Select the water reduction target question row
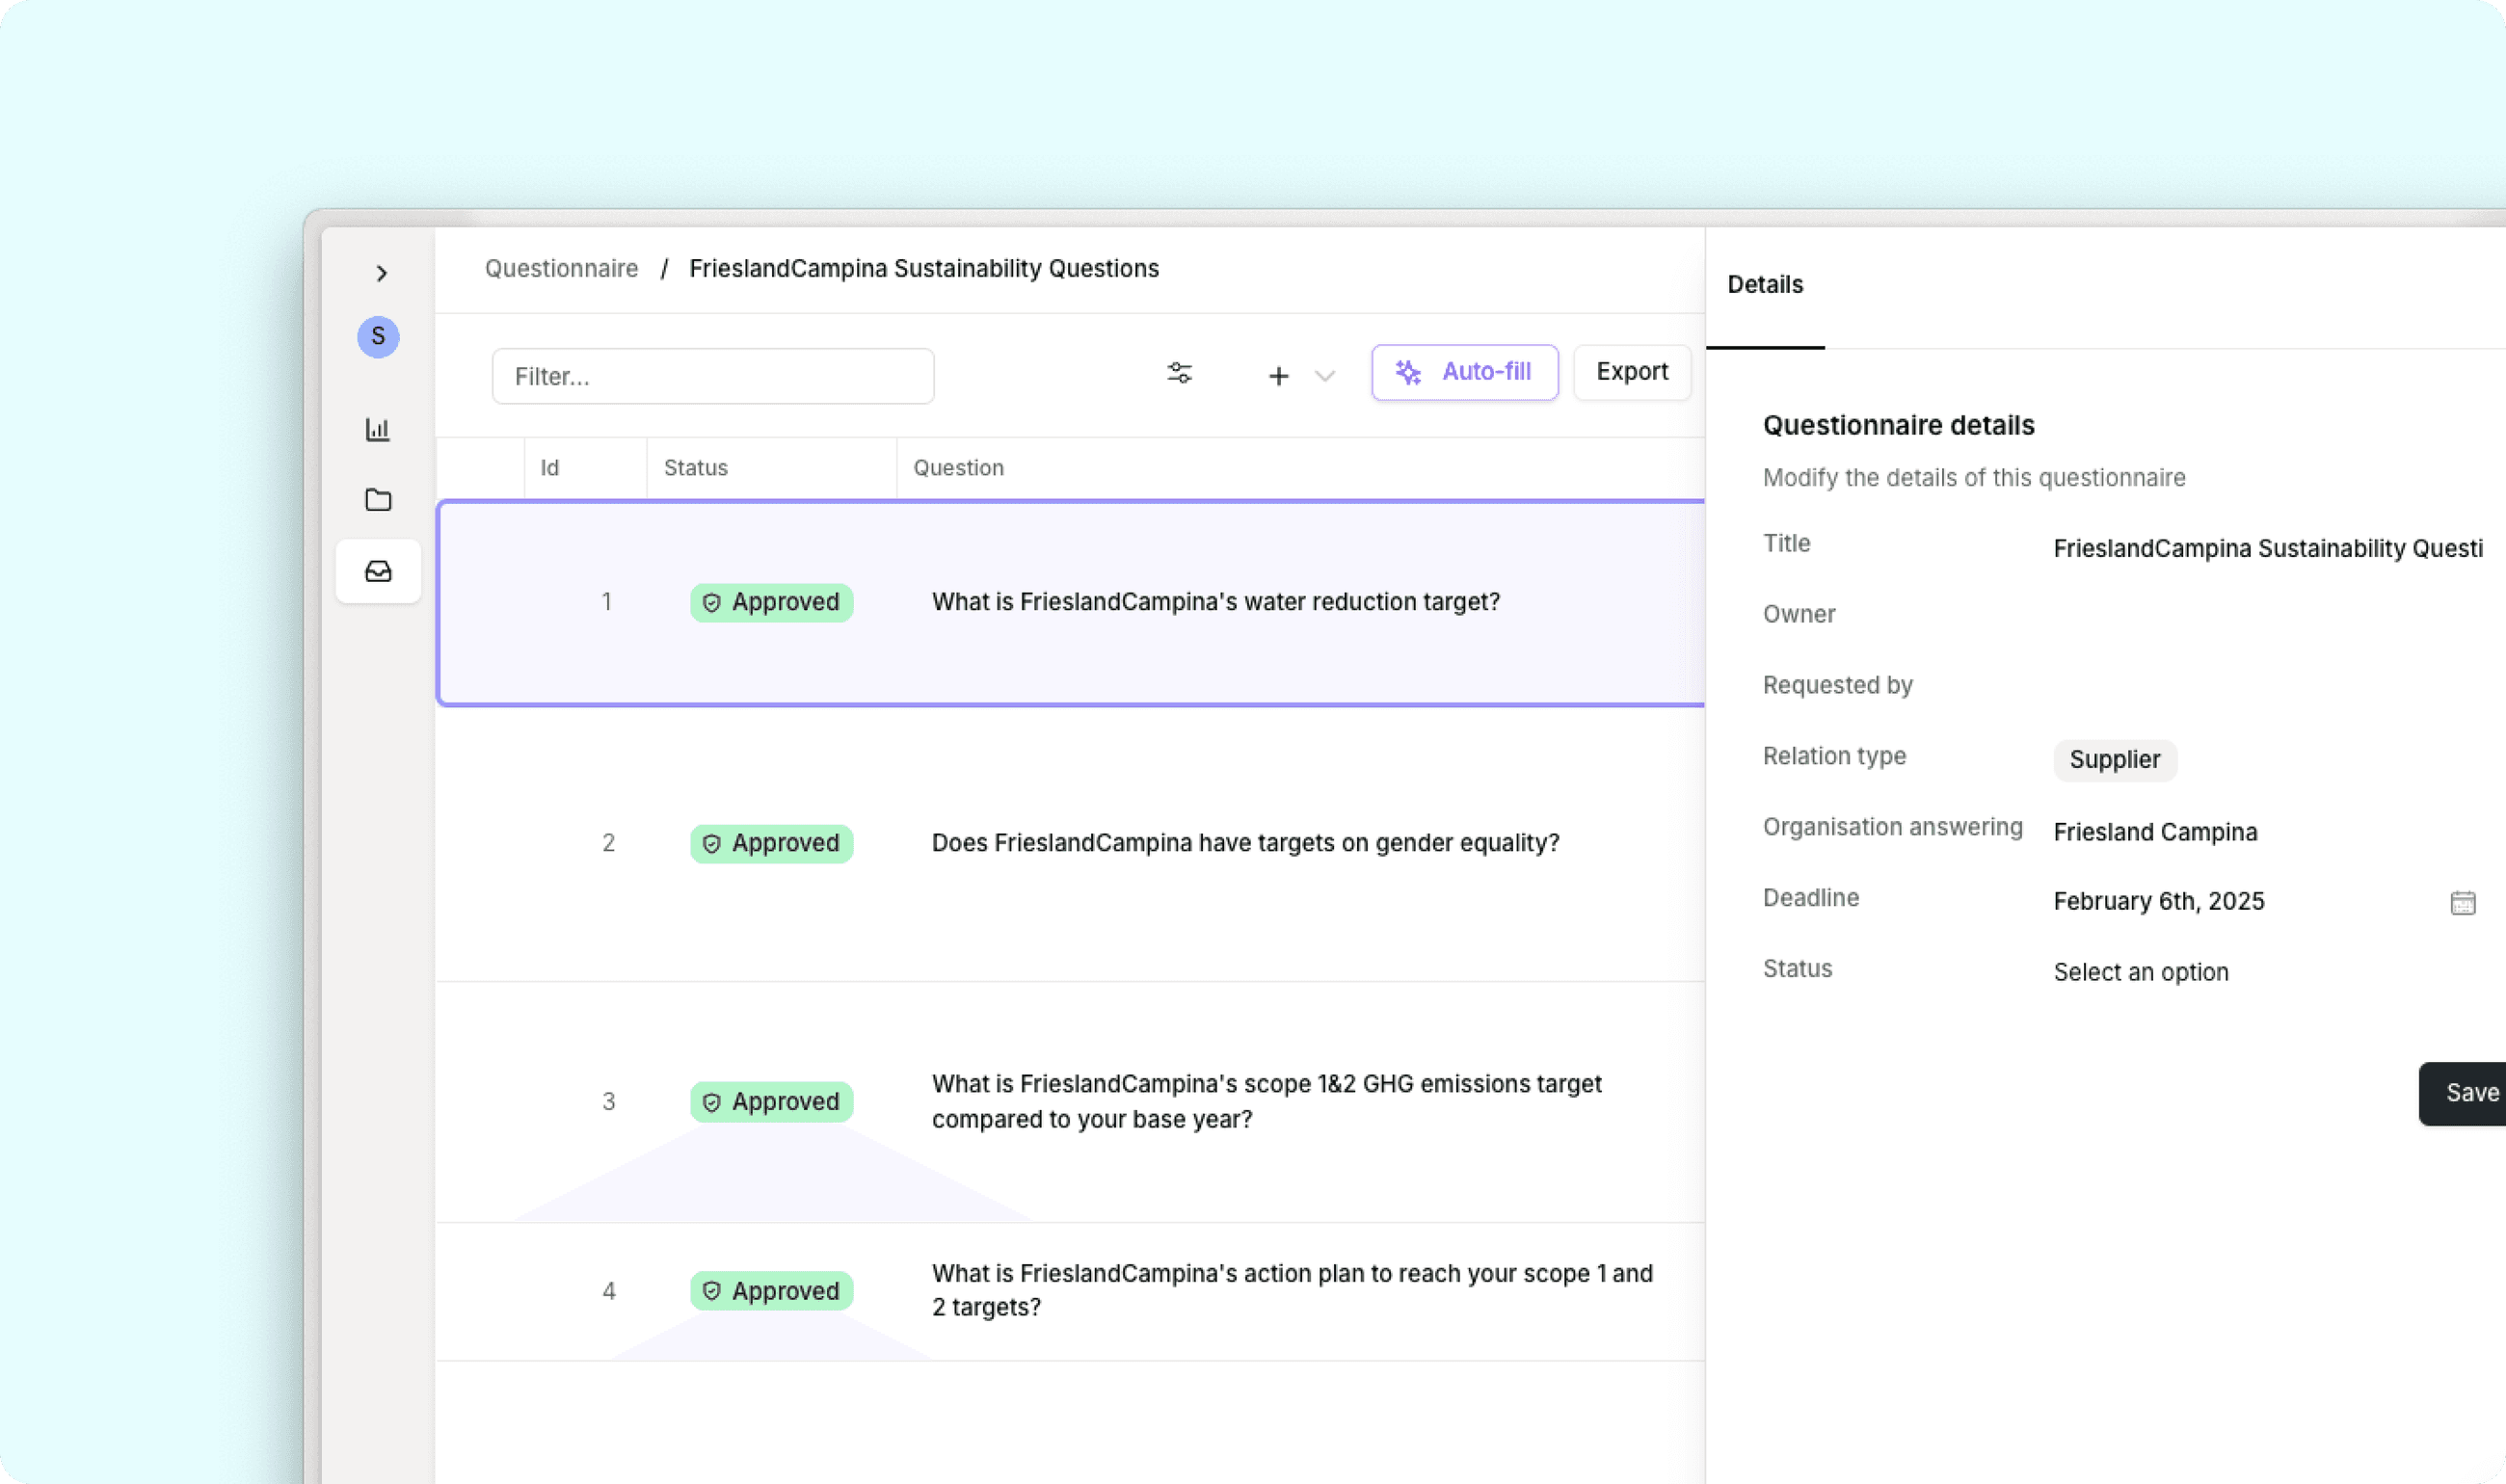 pos(1214,602)
